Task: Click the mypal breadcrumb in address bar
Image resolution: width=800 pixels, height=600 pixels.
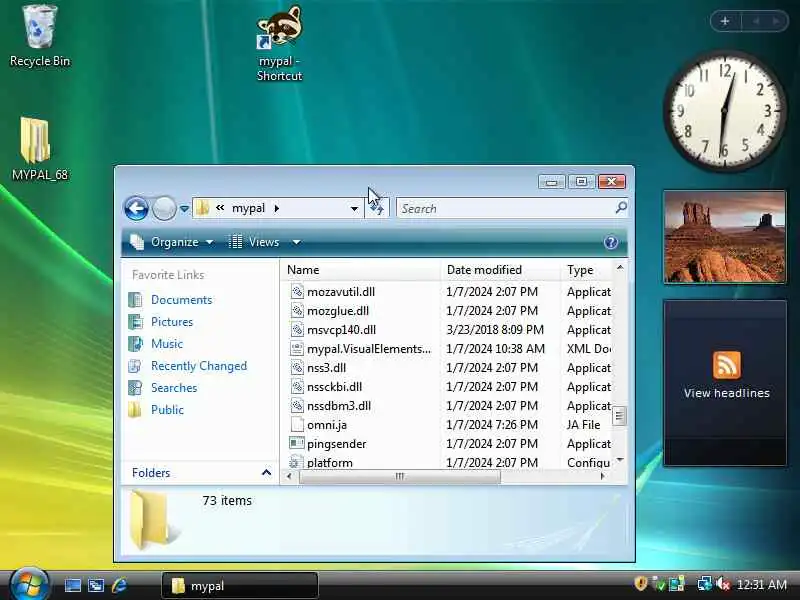Action: pyautogui.click(x=248, y=208)
